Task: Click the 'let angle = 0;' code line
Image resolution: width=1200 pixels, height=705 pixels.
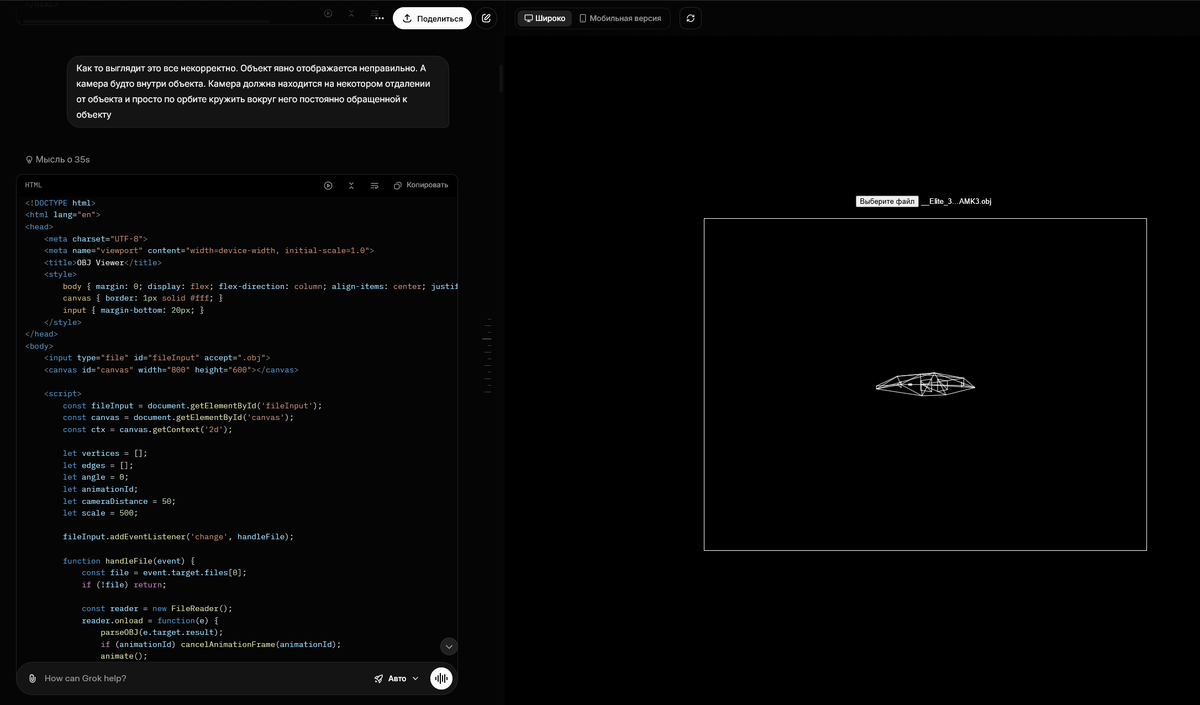Action: coord(95,477)
